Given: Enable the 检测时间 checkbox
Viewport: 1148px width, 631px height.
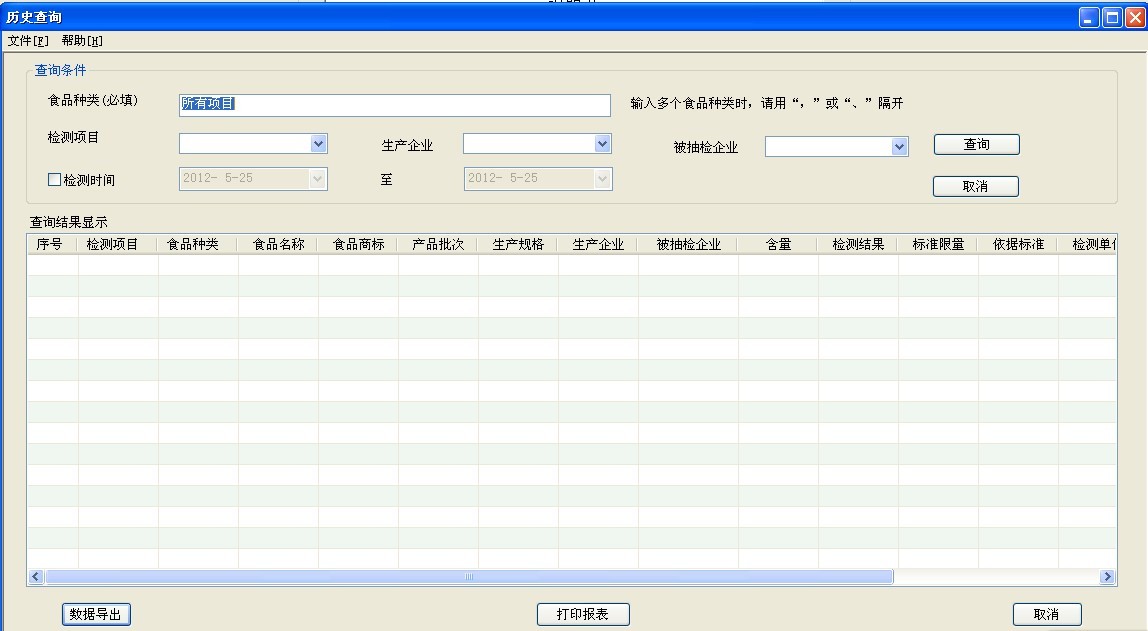Looking at the screenshot, I should point(54,181).
